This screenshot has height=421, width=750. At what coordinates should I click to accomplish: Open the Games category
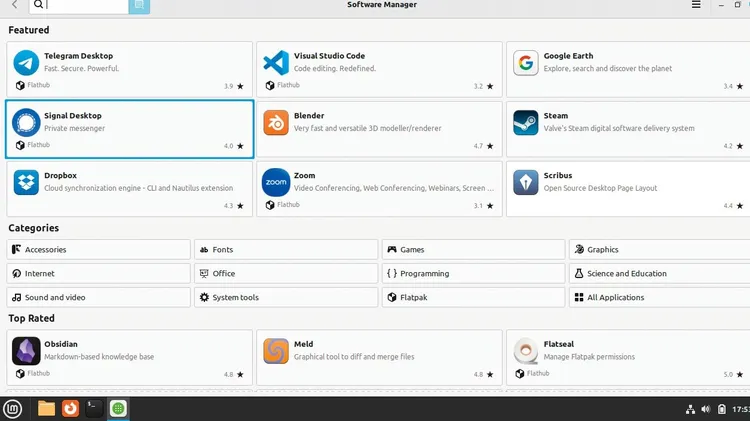[474, 249]
